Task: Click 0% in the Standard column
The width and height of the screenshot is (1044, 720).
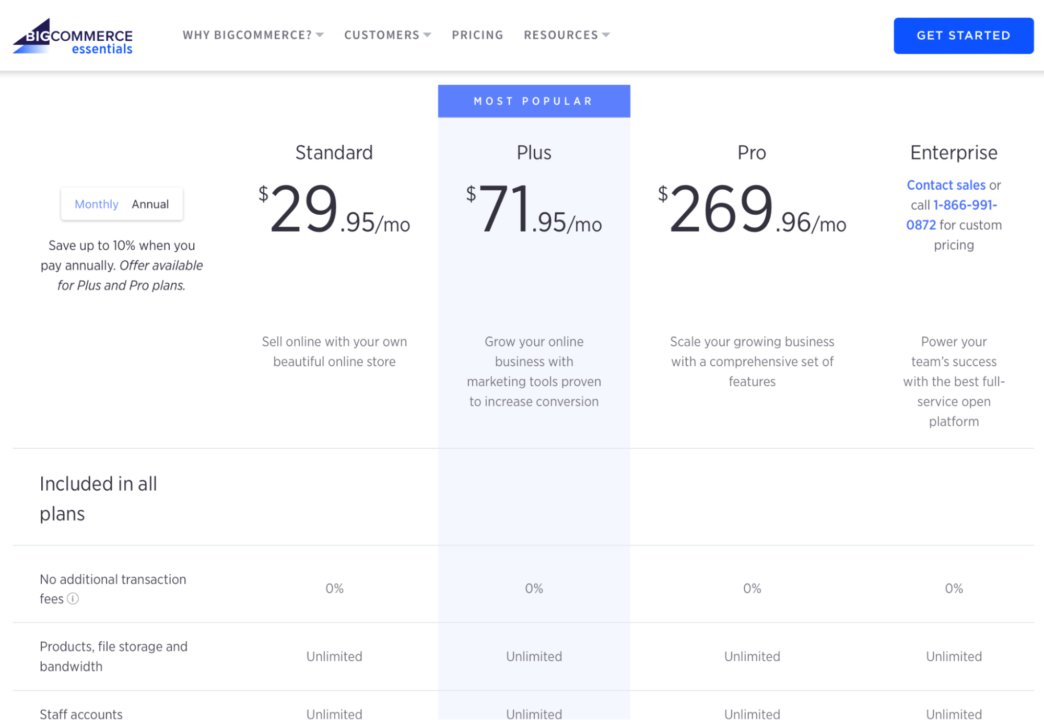Action: pyautogui.click(x=334, y=589)
